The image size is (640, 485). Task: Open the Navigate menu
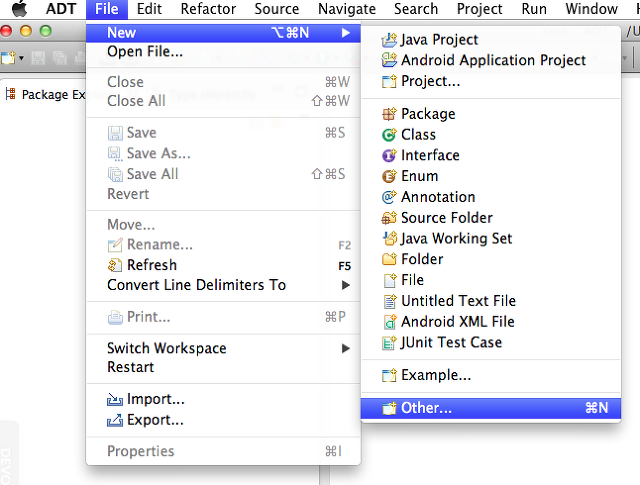(347, 9)
